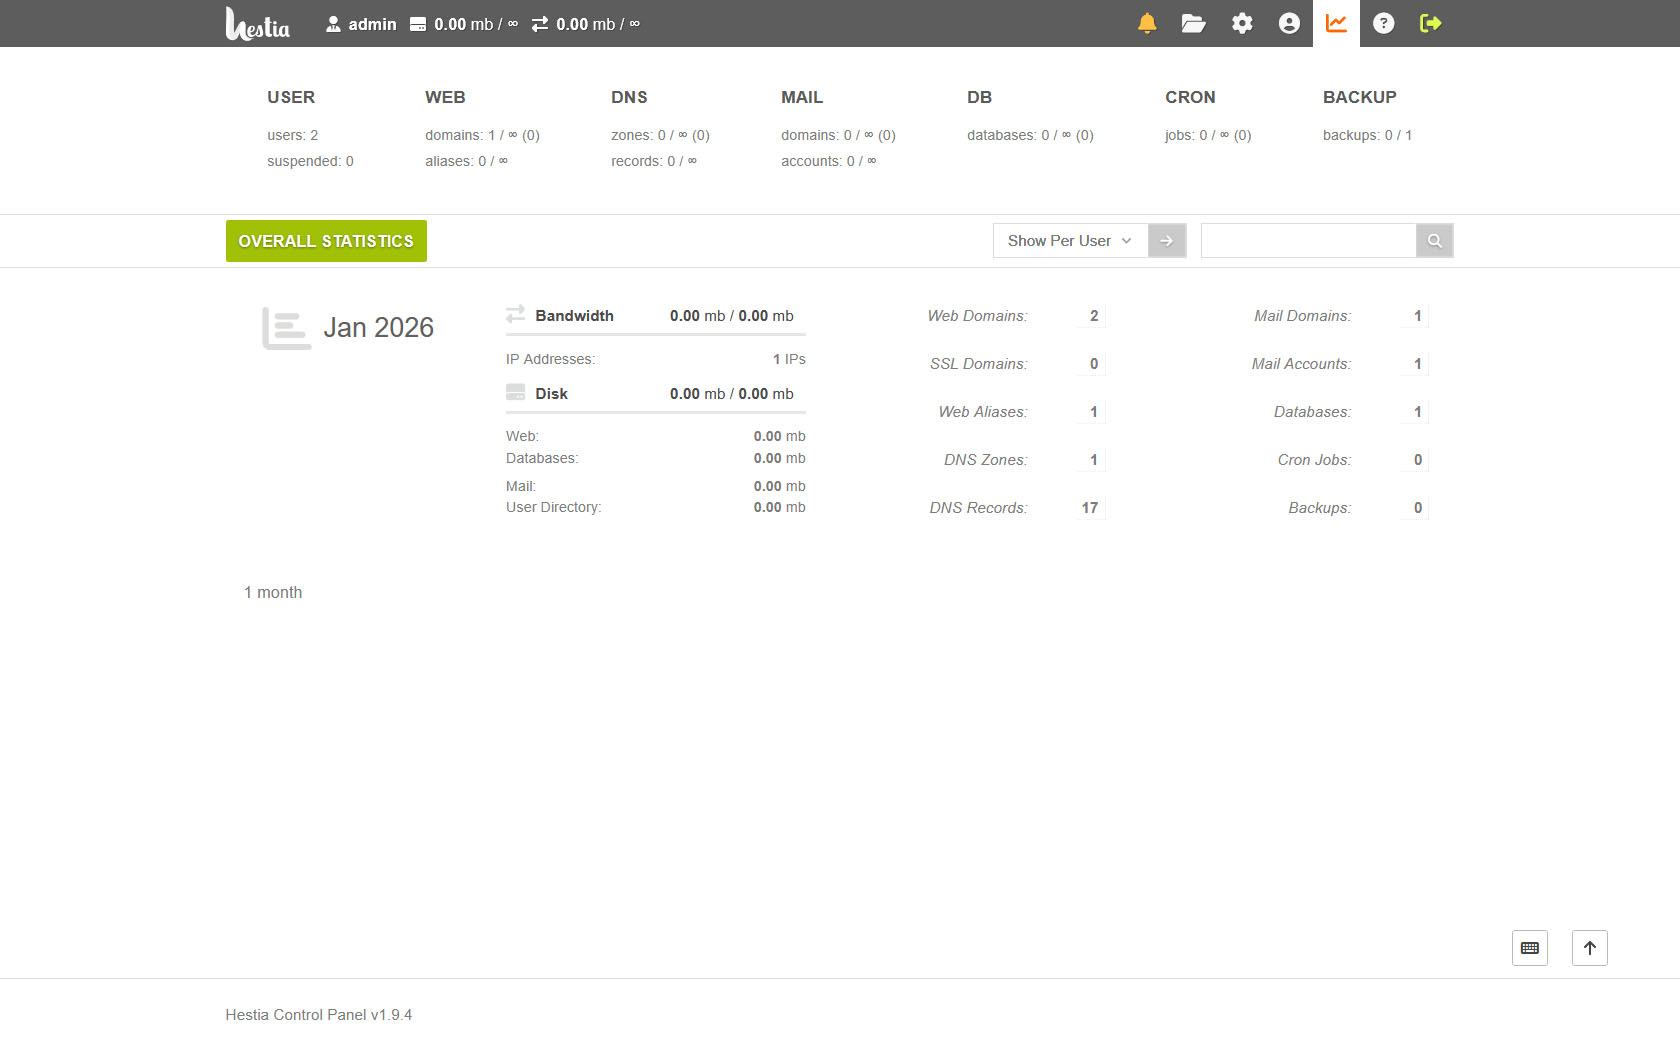Open the notifications bell icon
The image size is (1680, 1050).
pyautogui.click(x=1147, y=23)
